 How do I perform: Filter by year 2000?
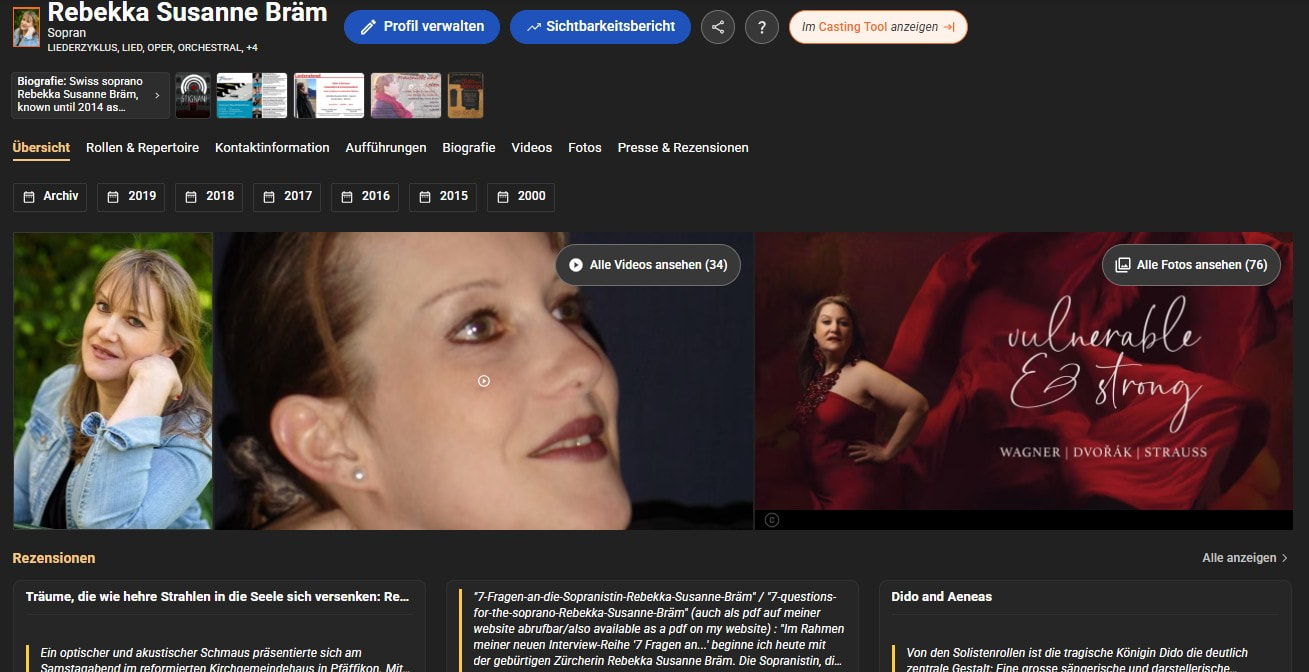tap(521, 197)
